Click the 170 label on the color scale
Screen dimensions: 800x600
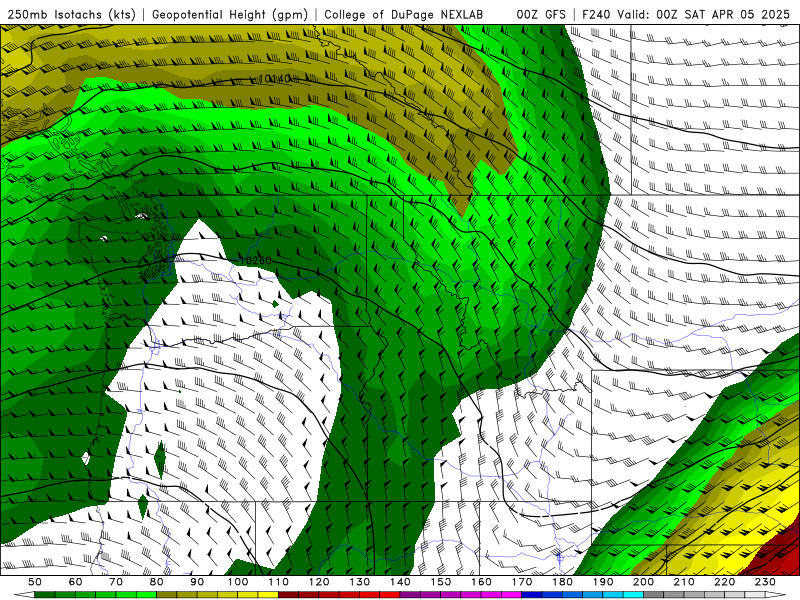[x=522, y=582]
